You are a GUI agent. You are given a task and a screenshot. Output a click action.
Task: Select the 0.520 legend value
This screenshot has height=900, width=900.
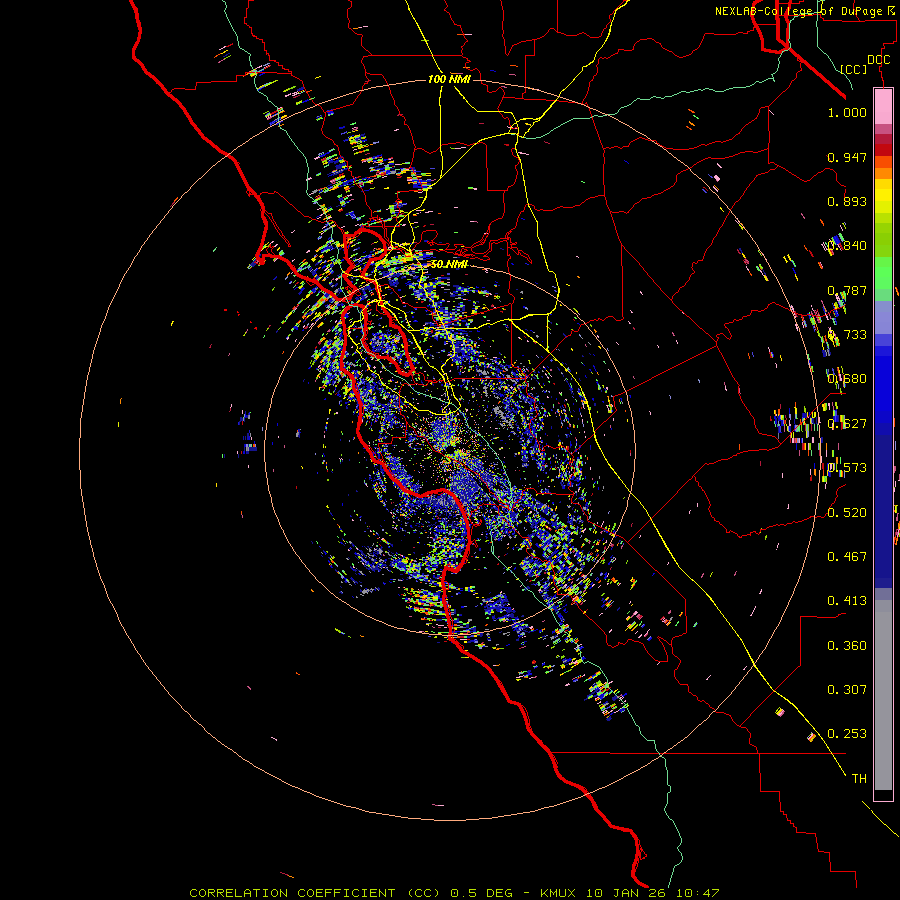tap(847, 512)
